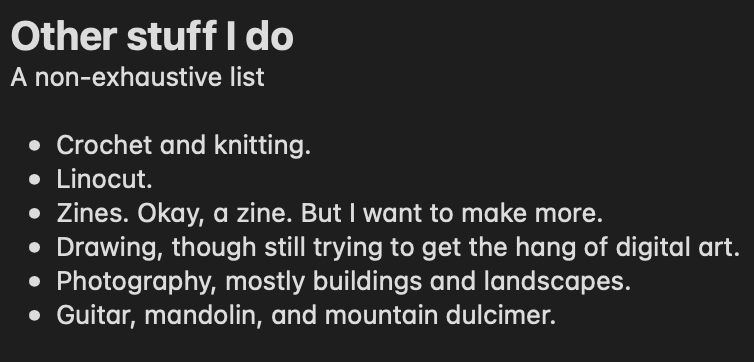Click the bullet beside Linocut
754x362 pixels.
click(35, 180)
